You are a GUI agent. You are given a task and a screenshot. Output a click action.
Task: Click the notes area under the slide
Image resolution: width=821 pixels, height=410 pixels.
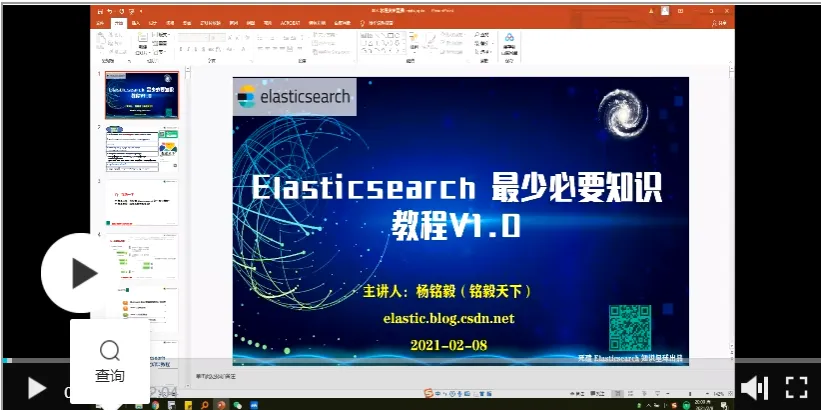[461, 376]
